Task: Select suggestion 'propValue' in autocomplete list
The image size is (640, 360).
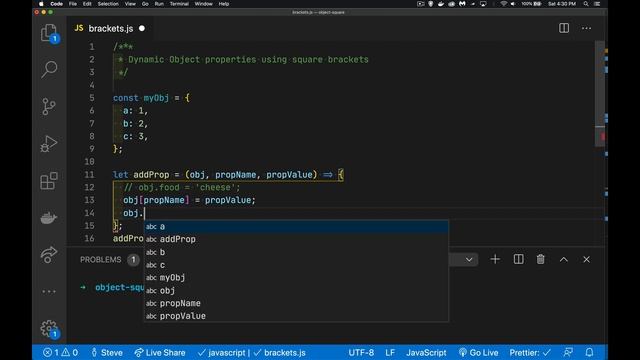Action: pos(296,316)
